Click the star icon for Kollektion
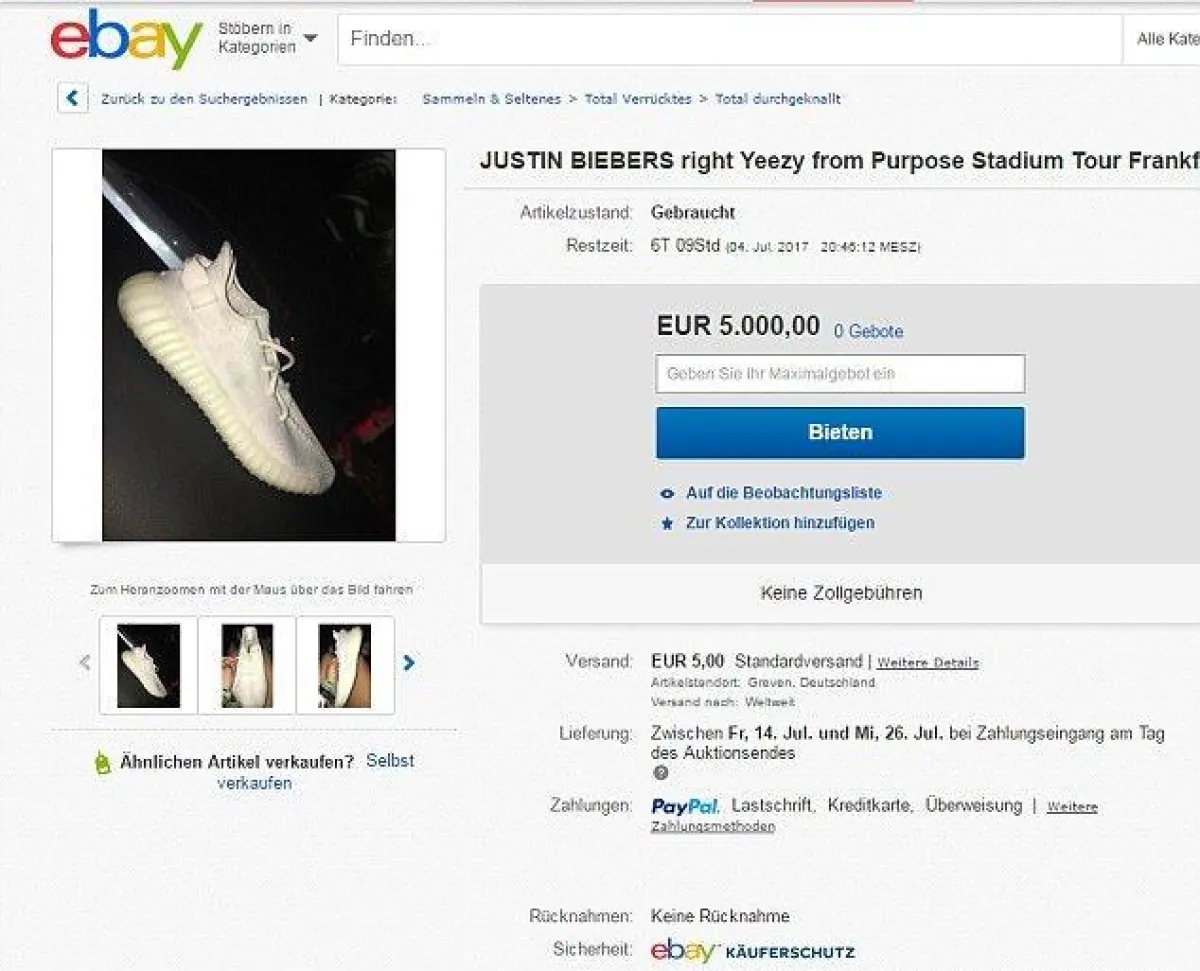This screenshot has width=1200, height=971. 667,523
